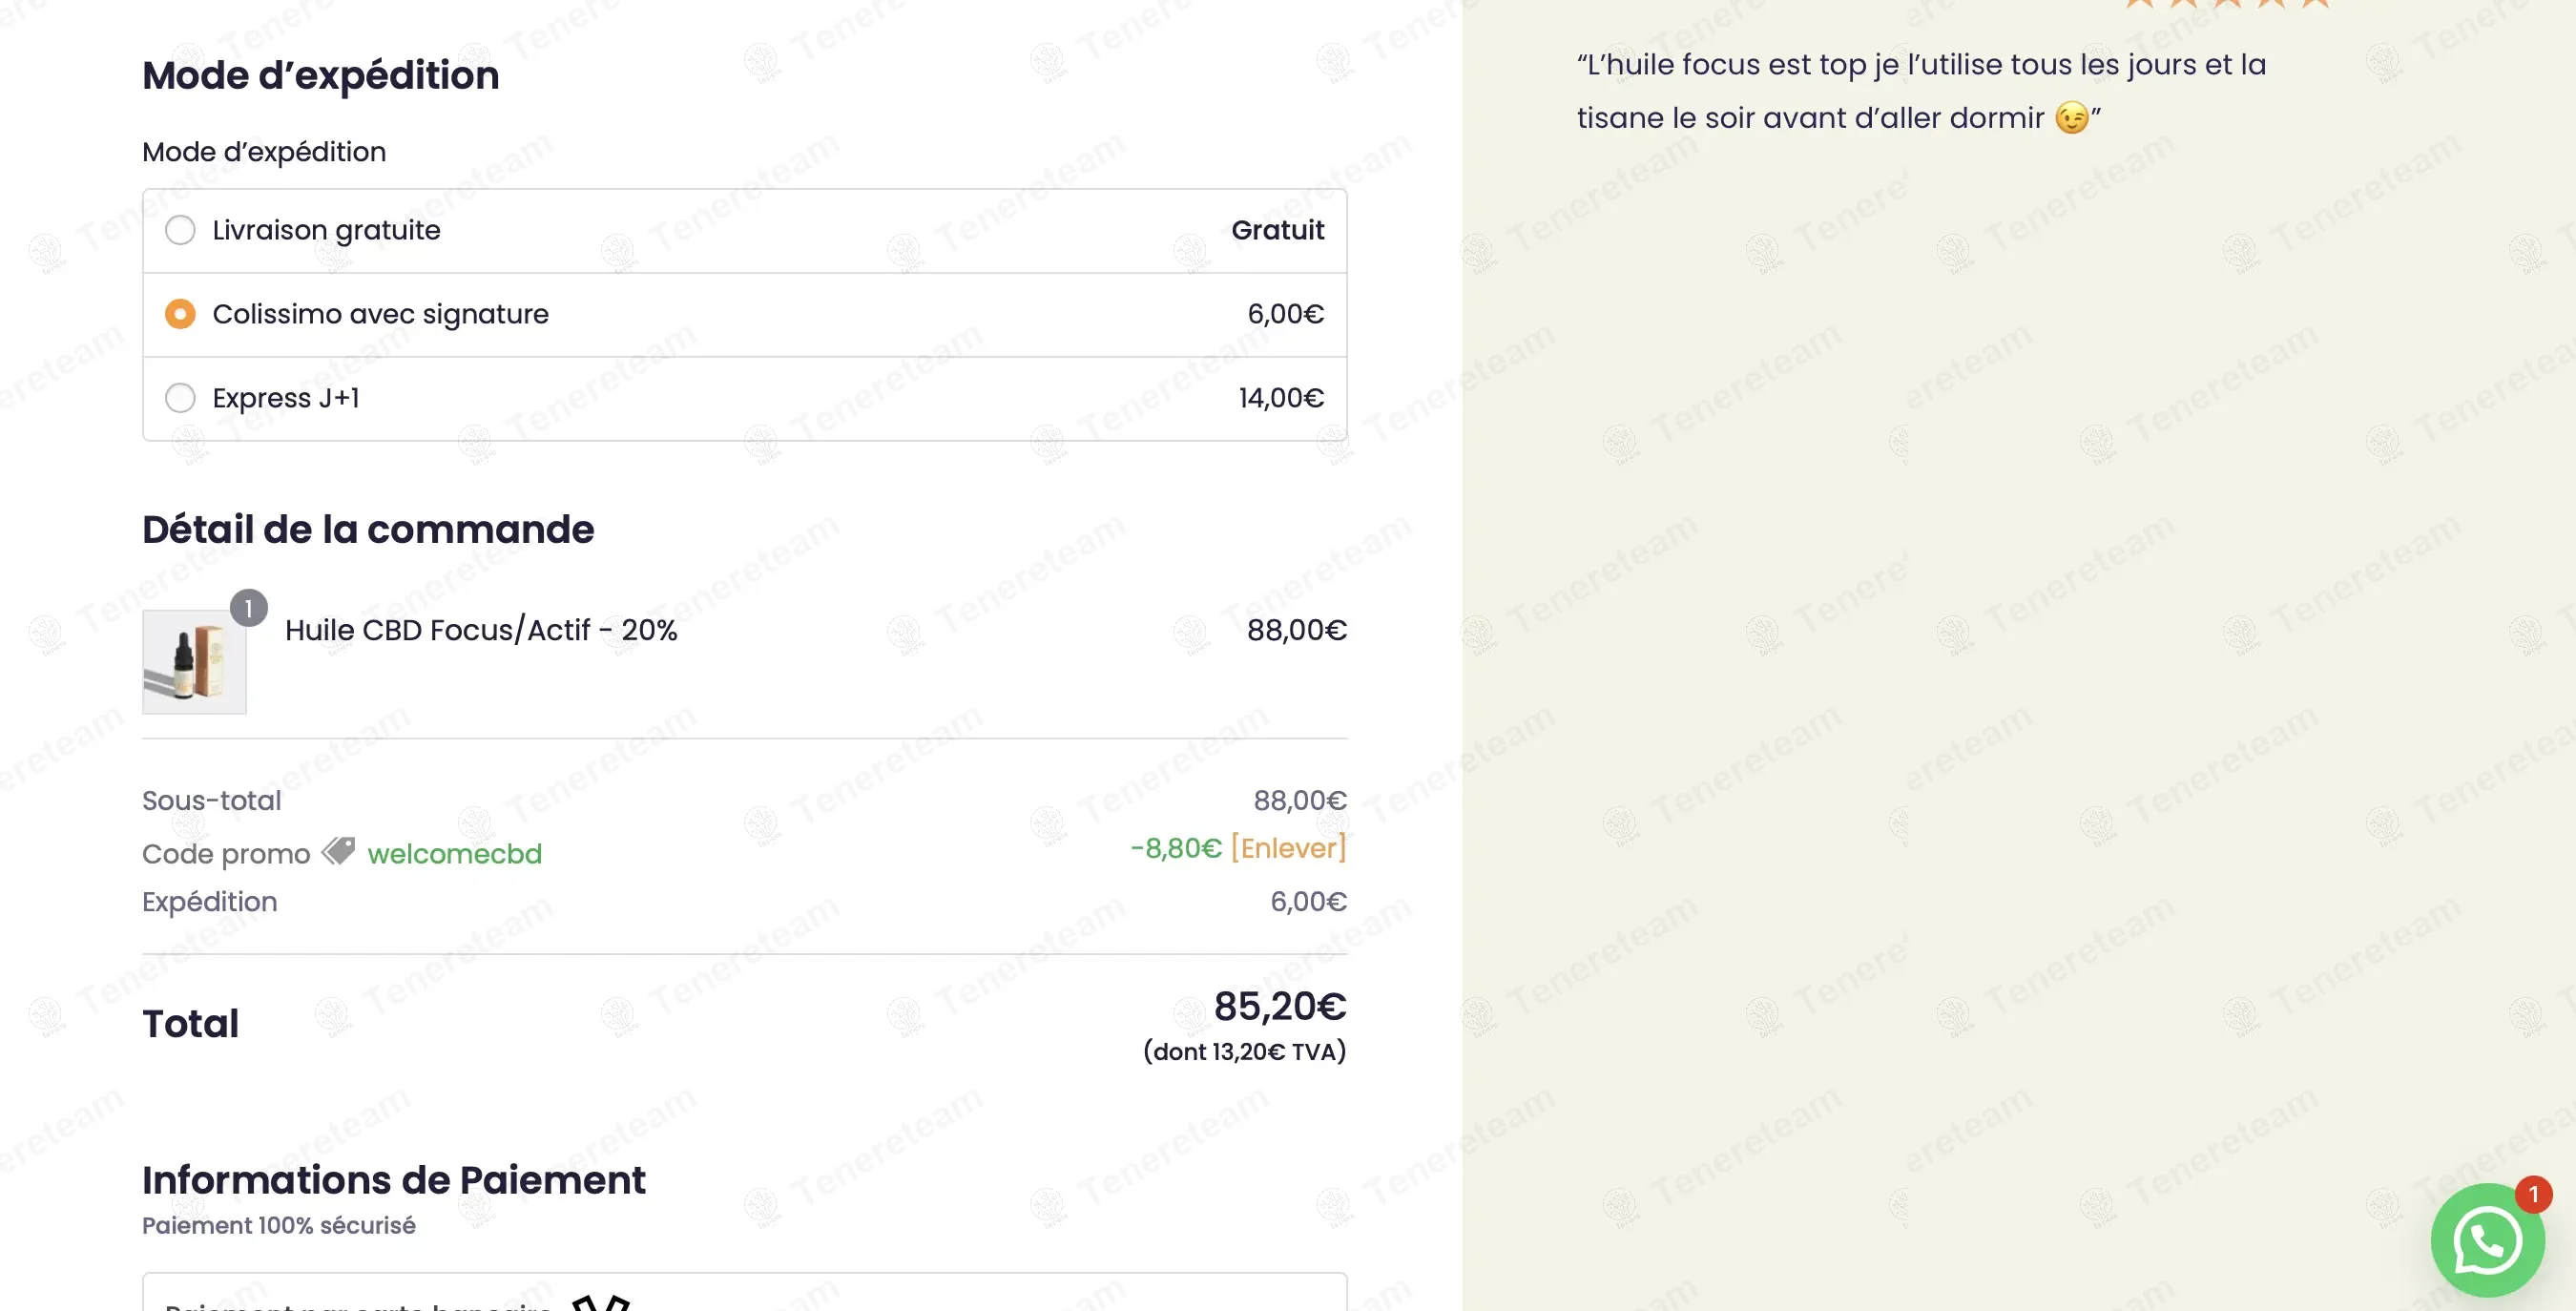Click the Total amount 85,20€
2576x1311 pixels.
(1280, 1006)
